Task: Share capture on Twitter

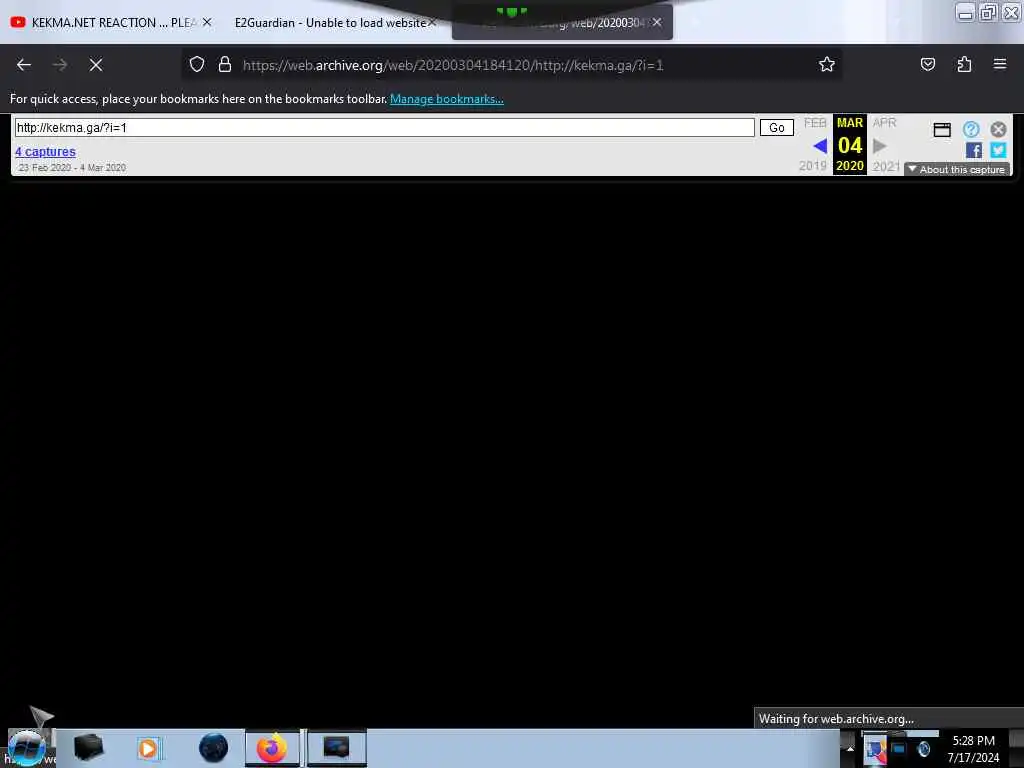Action: tap(998, 150)
